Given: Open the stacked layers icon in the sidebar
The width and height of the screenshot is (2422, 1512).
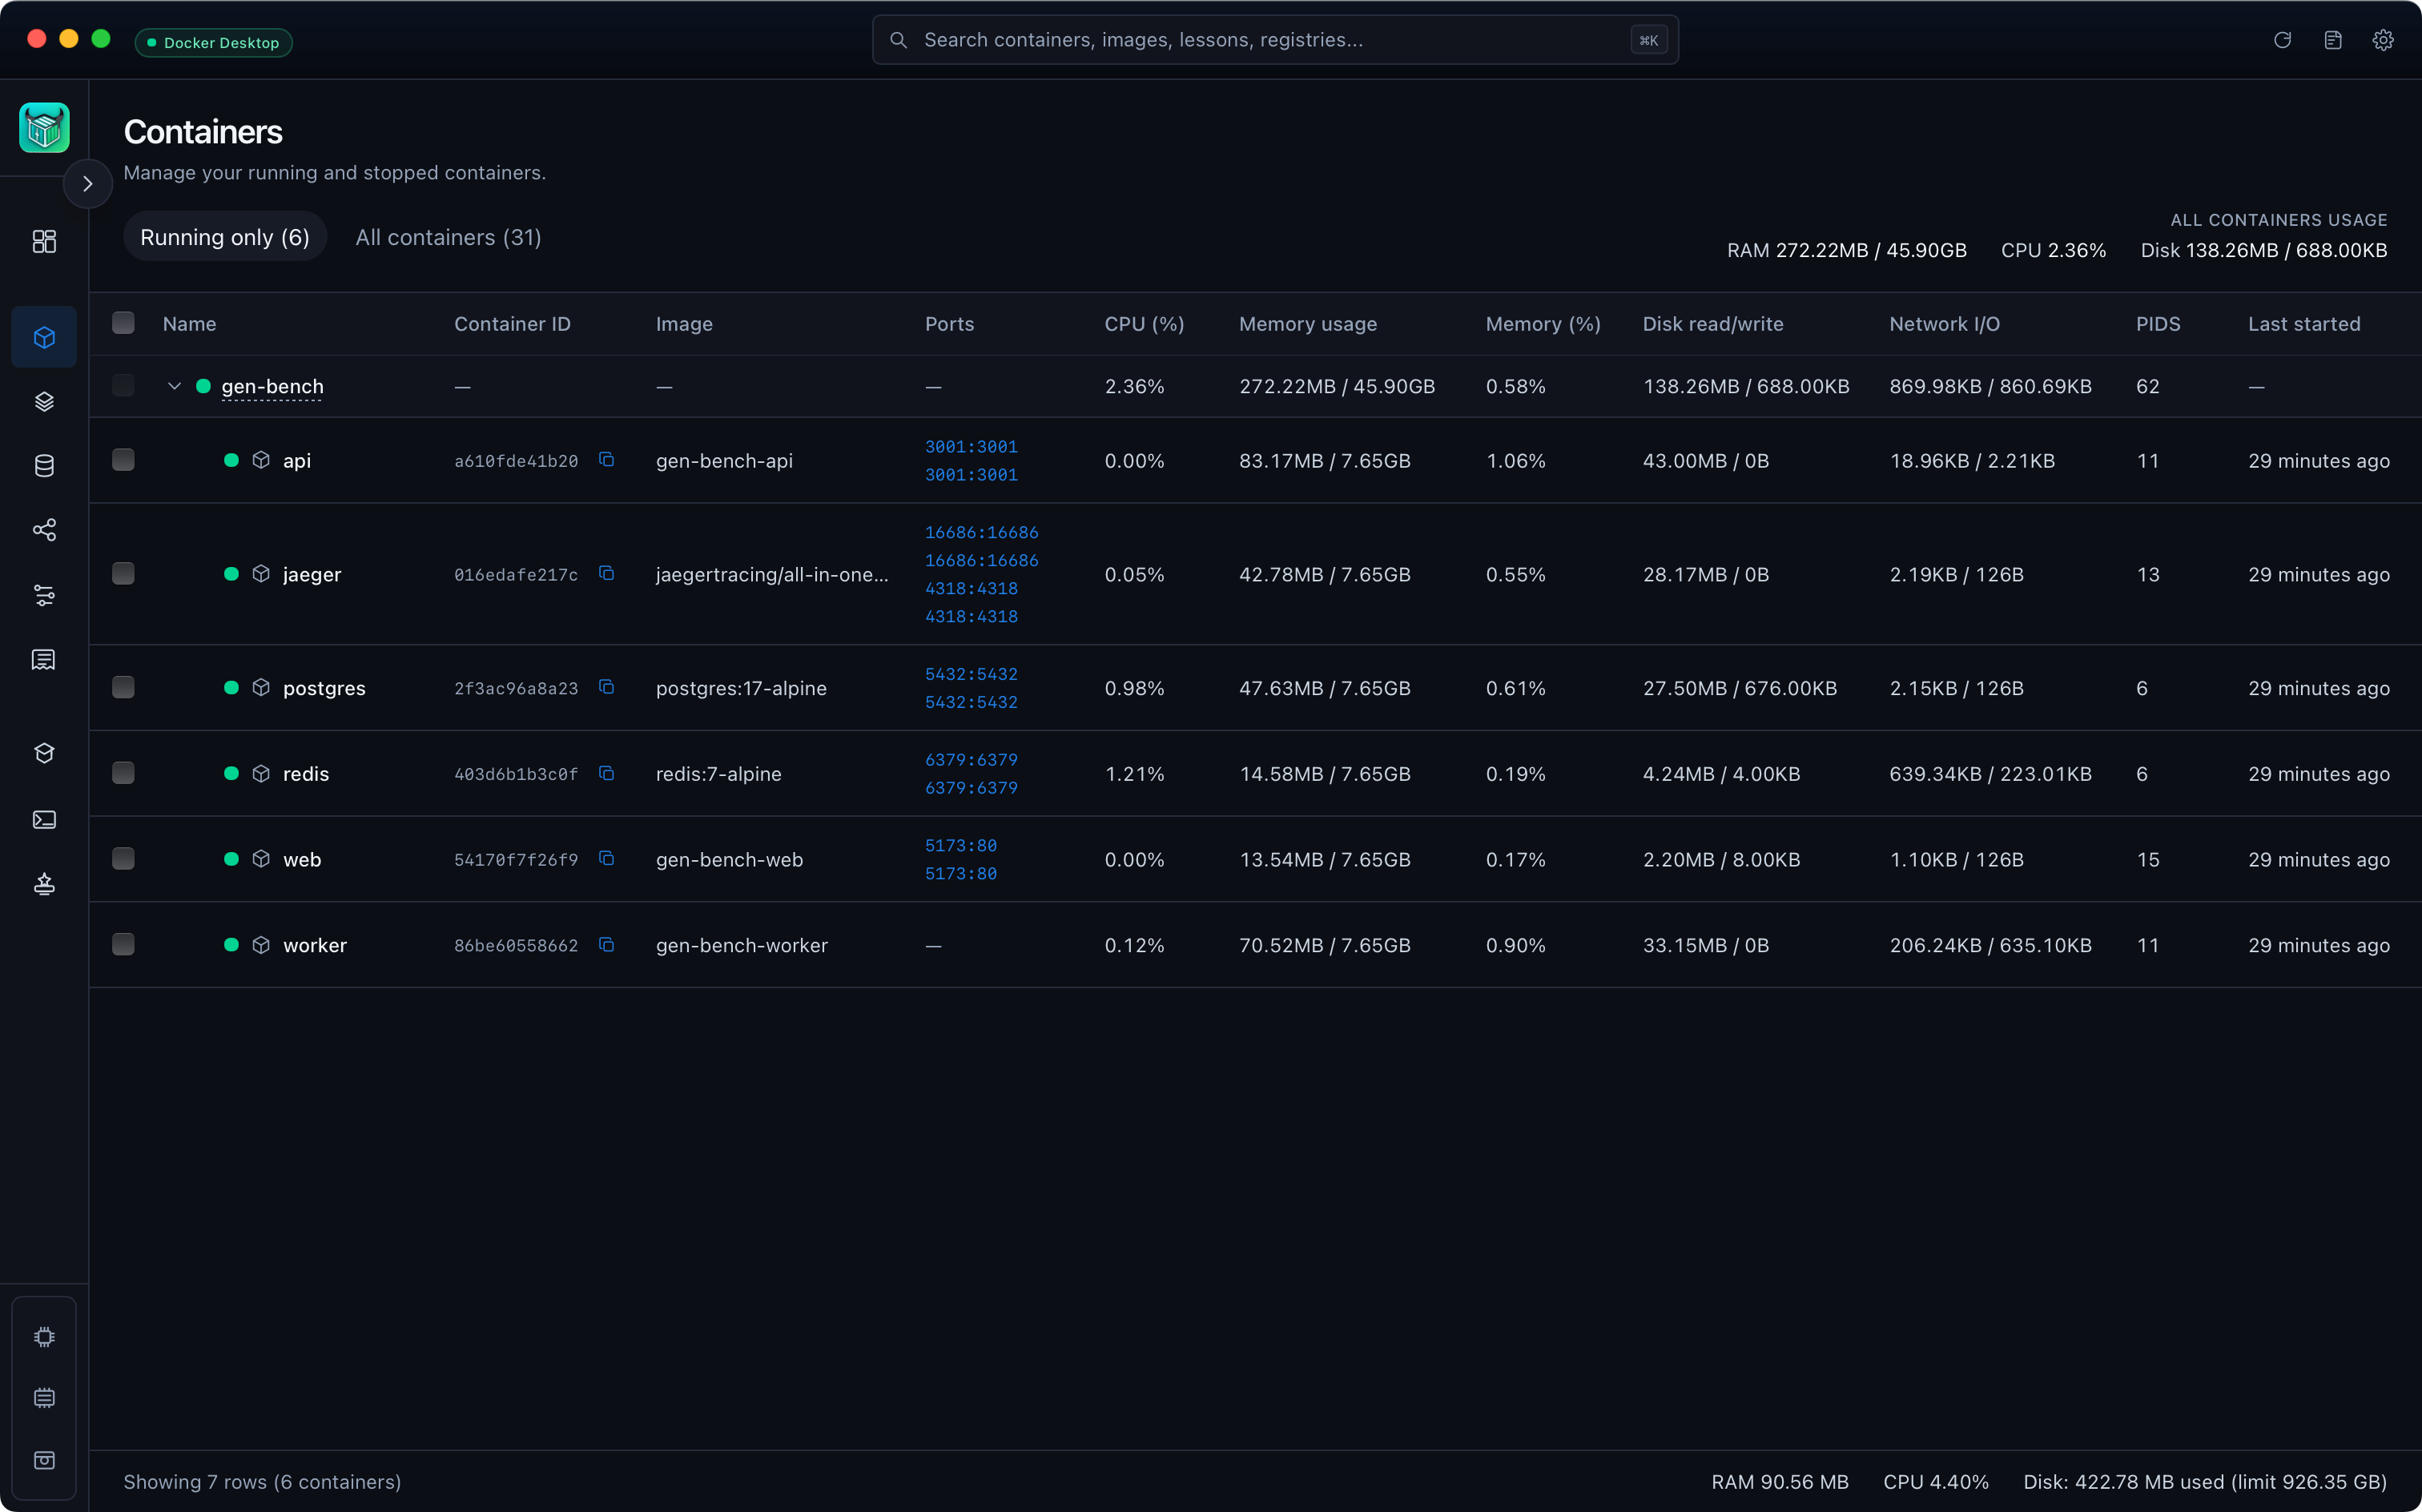Looking at the screenshot, I should coord(44,401).
